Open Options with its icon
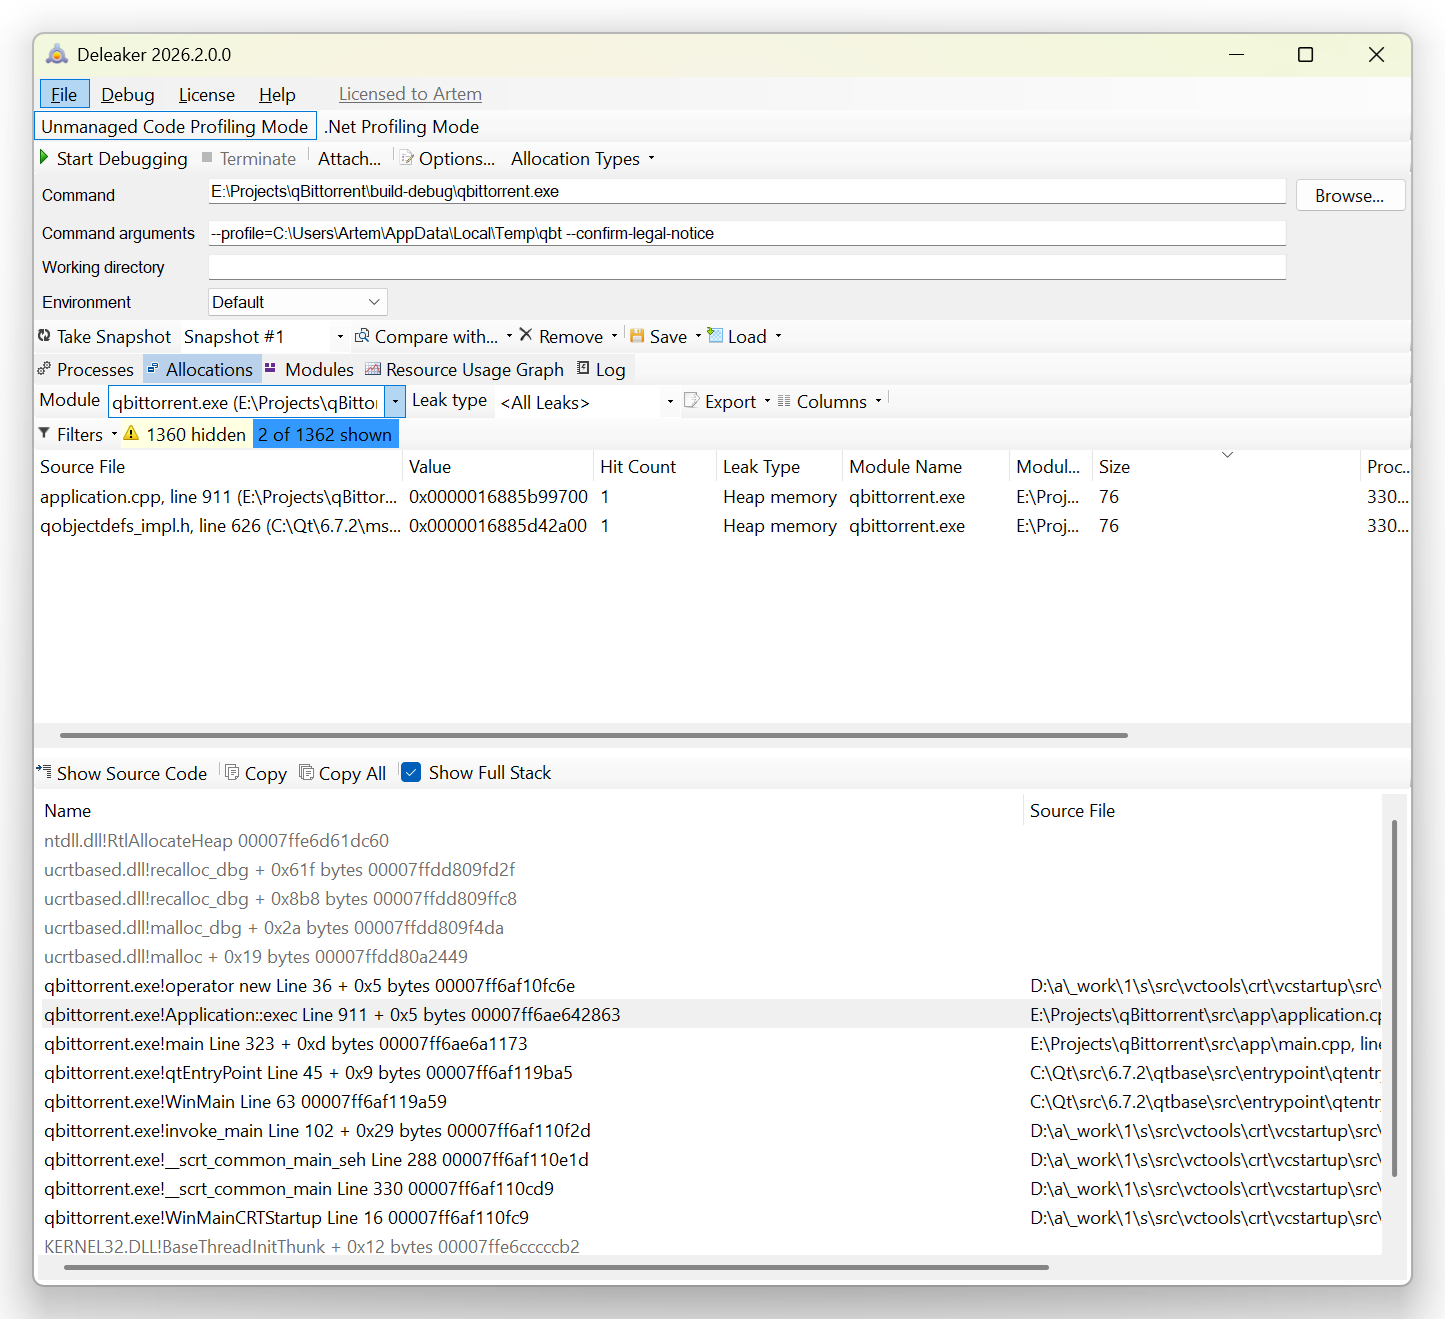1445x1319 pixels. [x=407, y=158]
